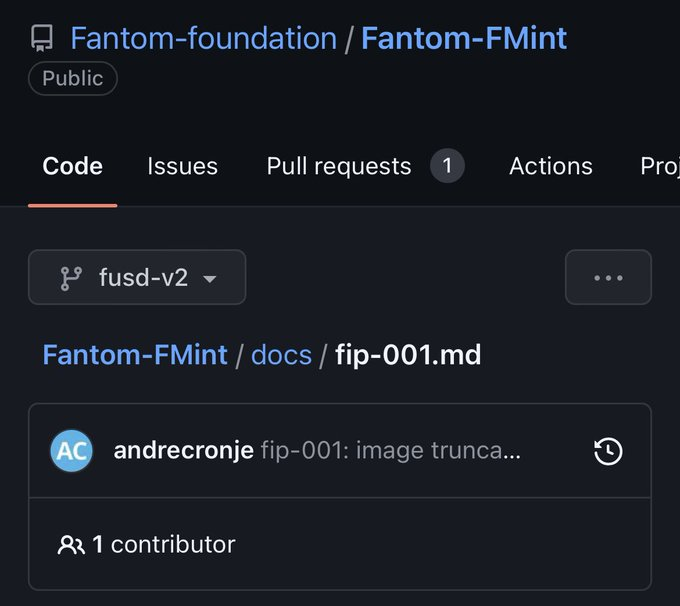The image size is (680, 606).
Task: Open the fip-001 image truncated commit message
Action: [390, 451]
